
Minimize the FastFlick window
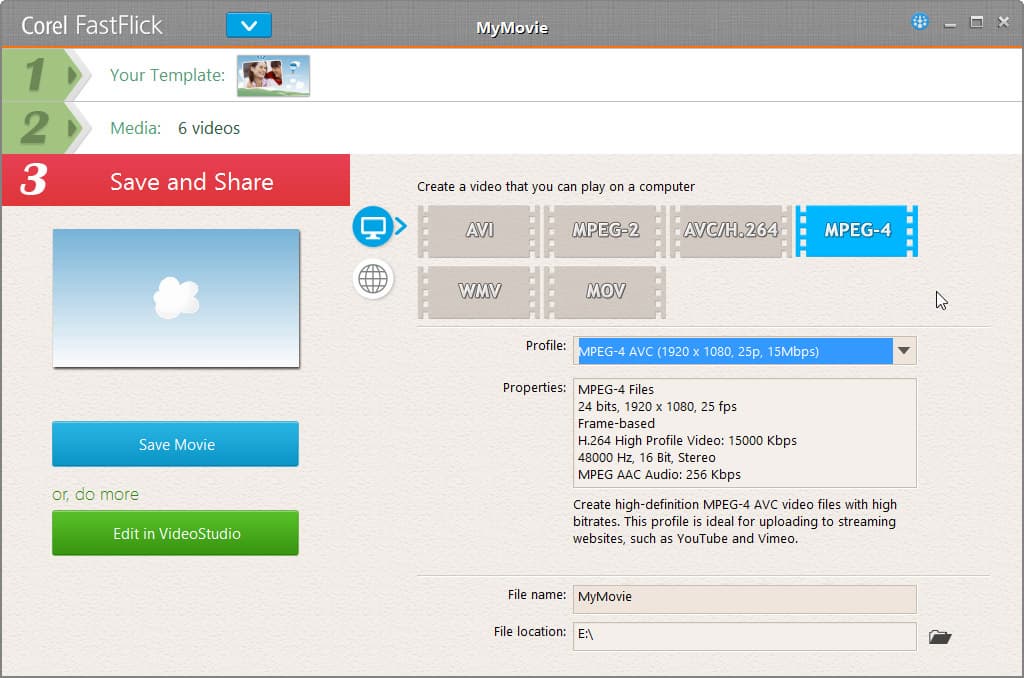pyautogui.click(x=950, y=24)
